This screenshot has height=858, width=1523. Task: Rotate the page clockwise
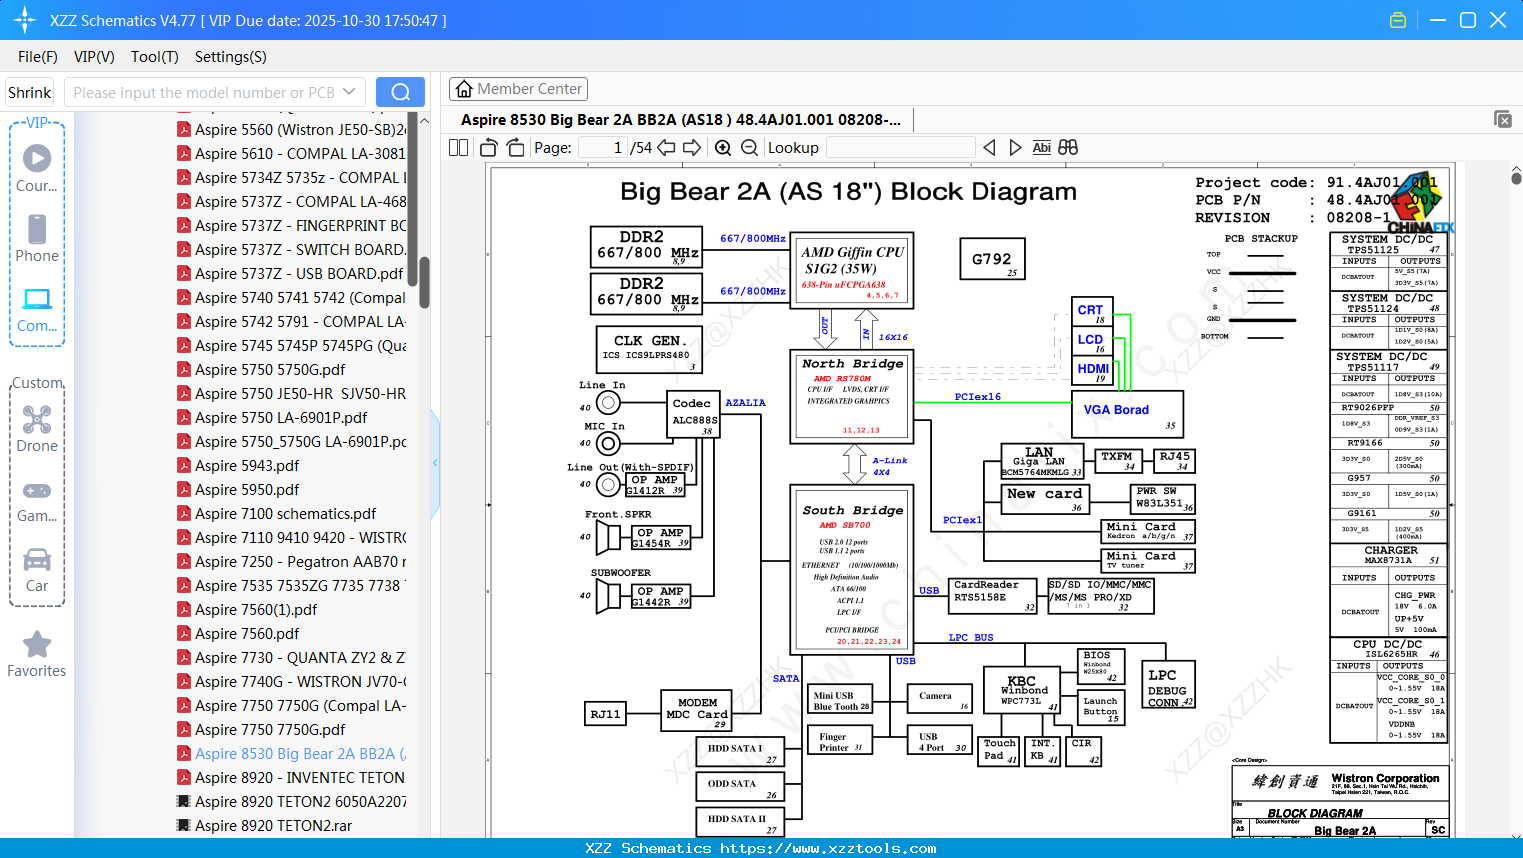(515, 148)
